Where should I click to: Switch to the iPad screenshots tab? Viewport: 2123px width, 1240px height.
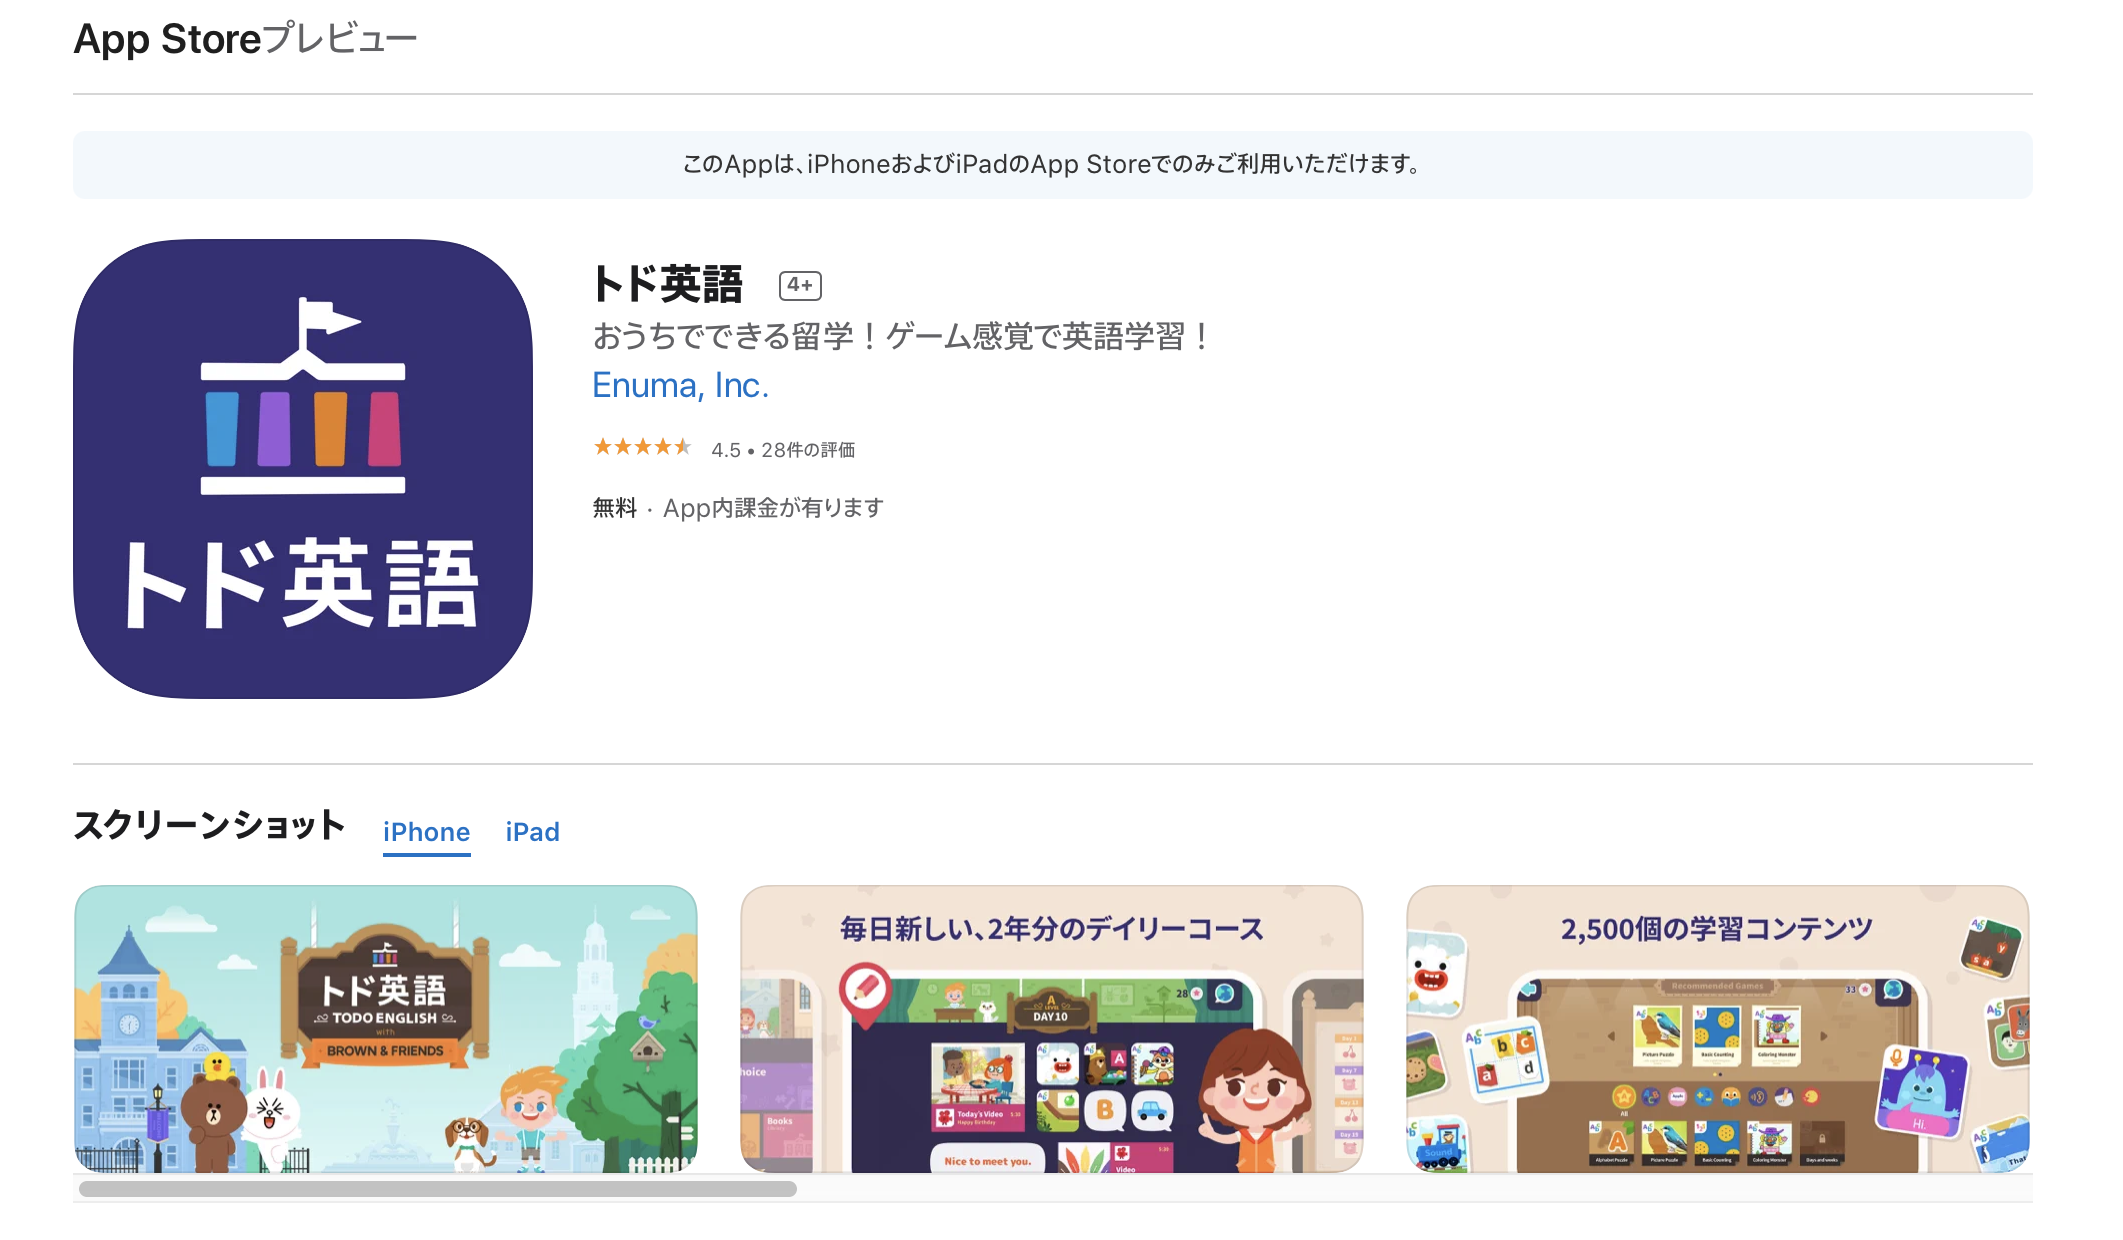coord(532,832)
